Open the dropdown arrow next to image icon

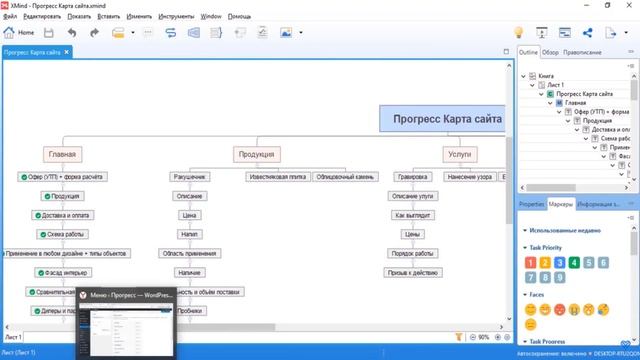[301, 33]
